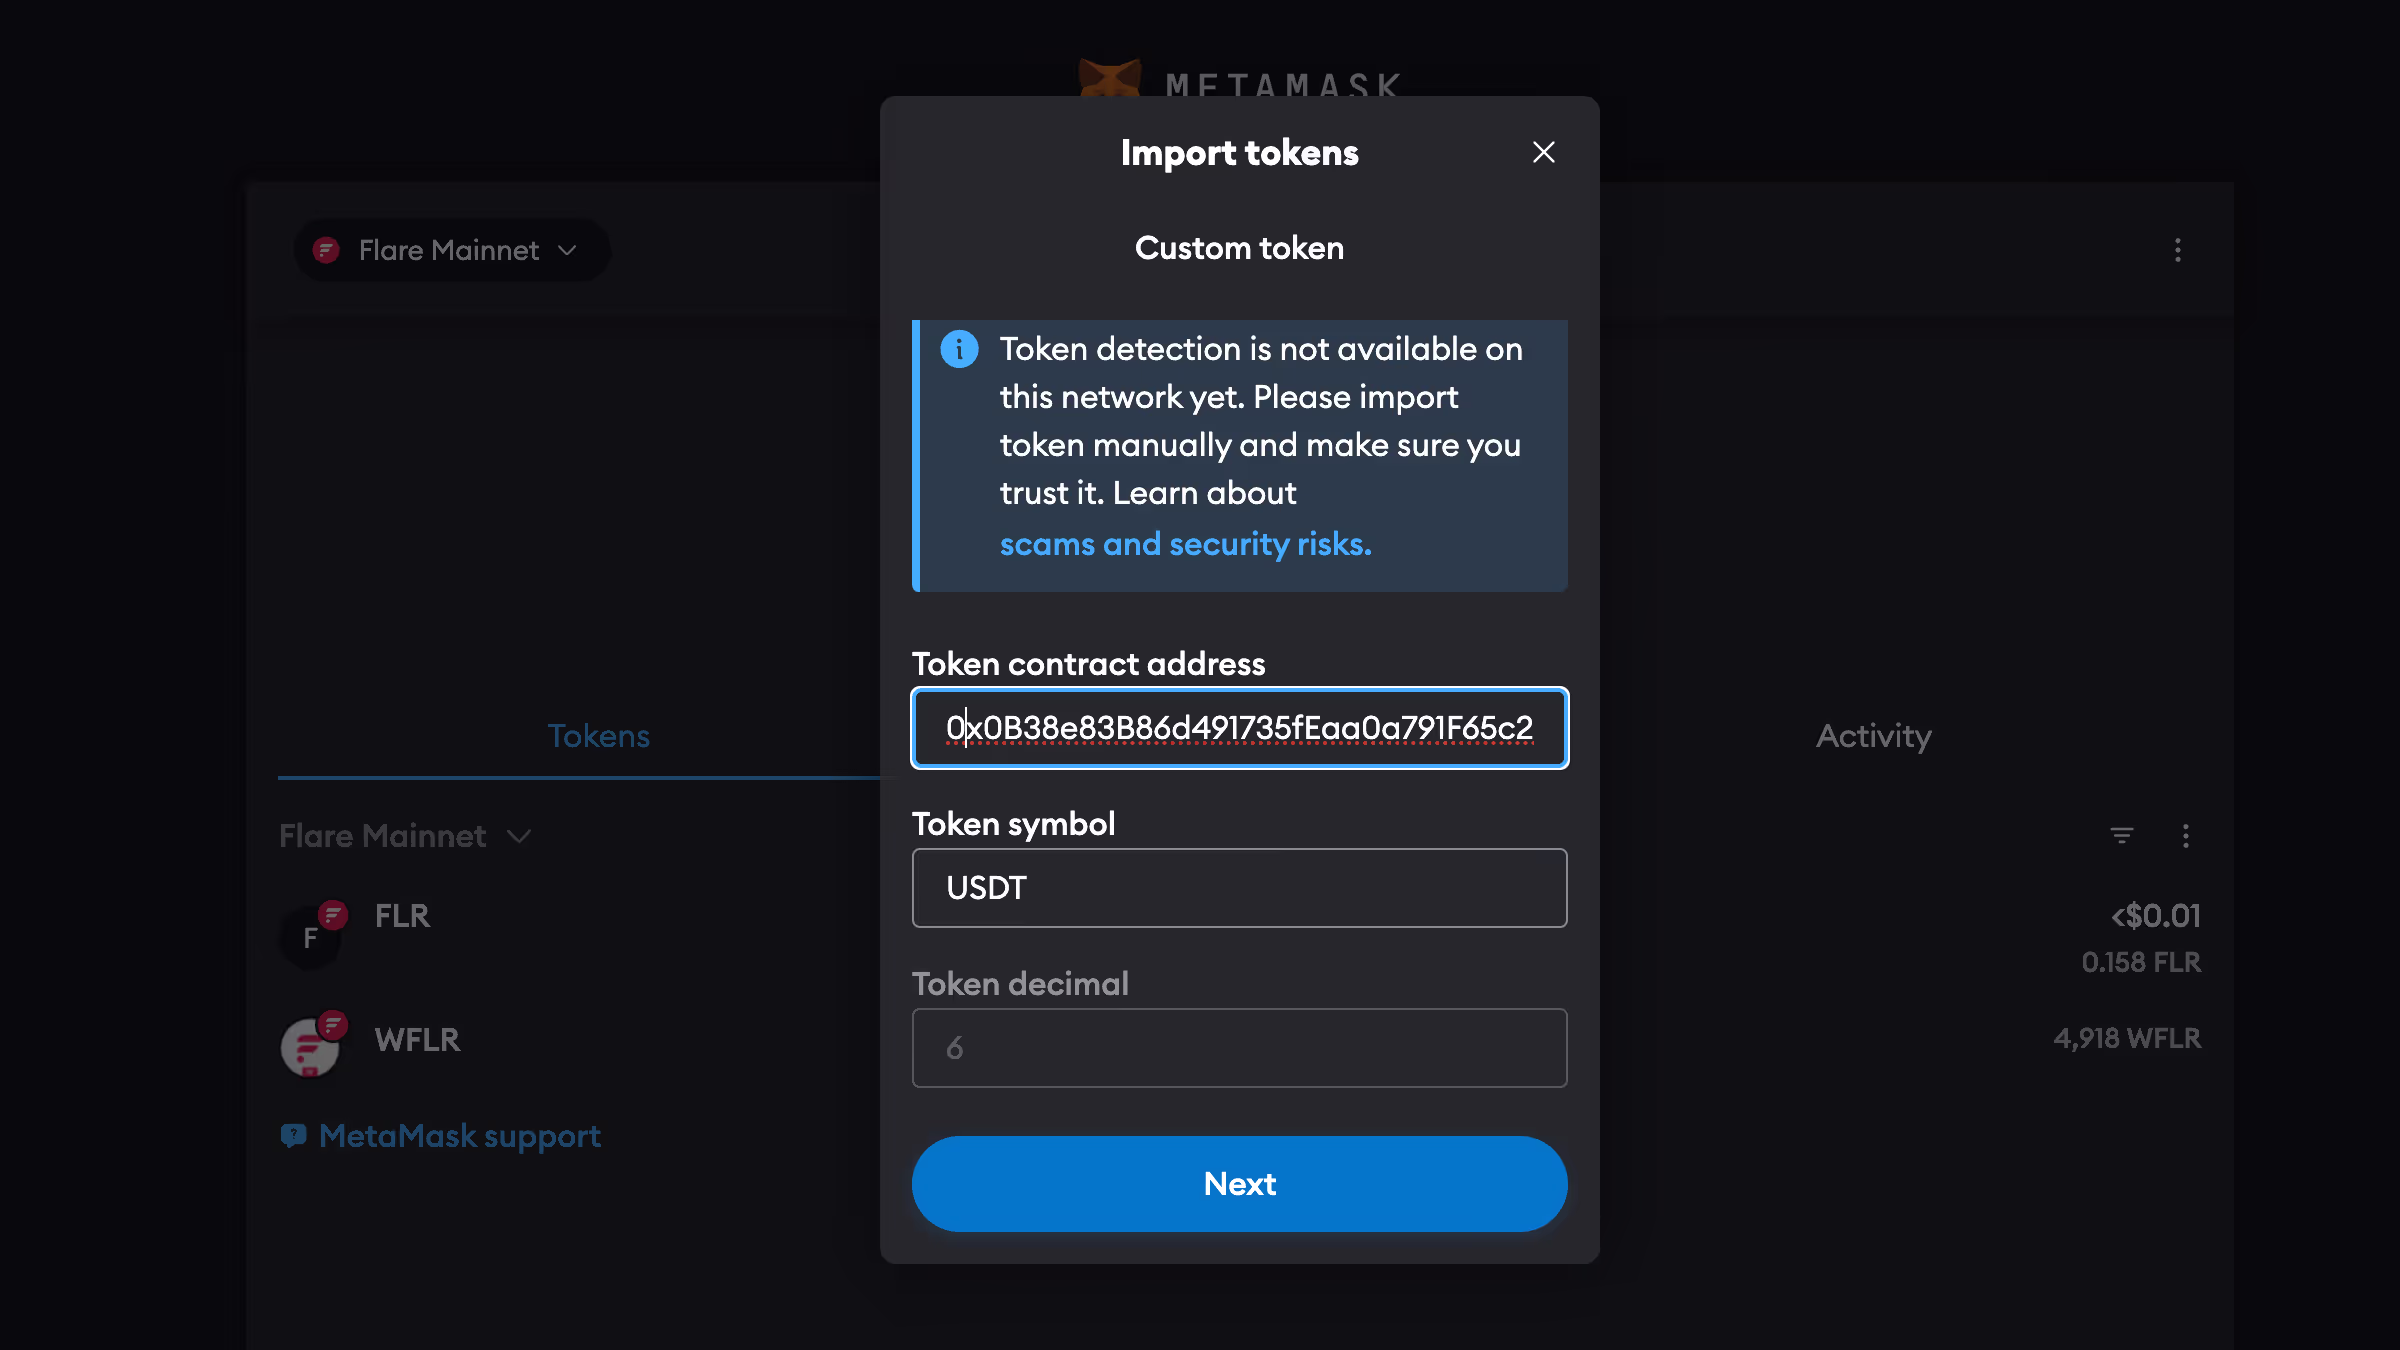Click the Token contract address field
The height and width of the screenshot is (1350, 2400).
[1239, 728]
